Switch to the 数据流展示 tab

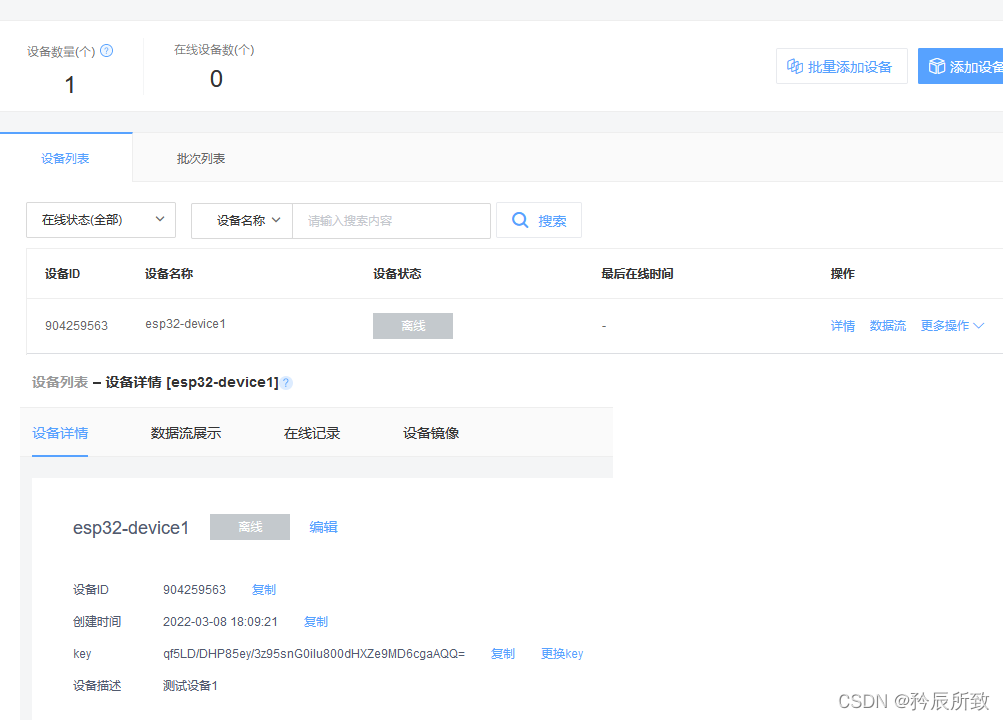[186, 433]
